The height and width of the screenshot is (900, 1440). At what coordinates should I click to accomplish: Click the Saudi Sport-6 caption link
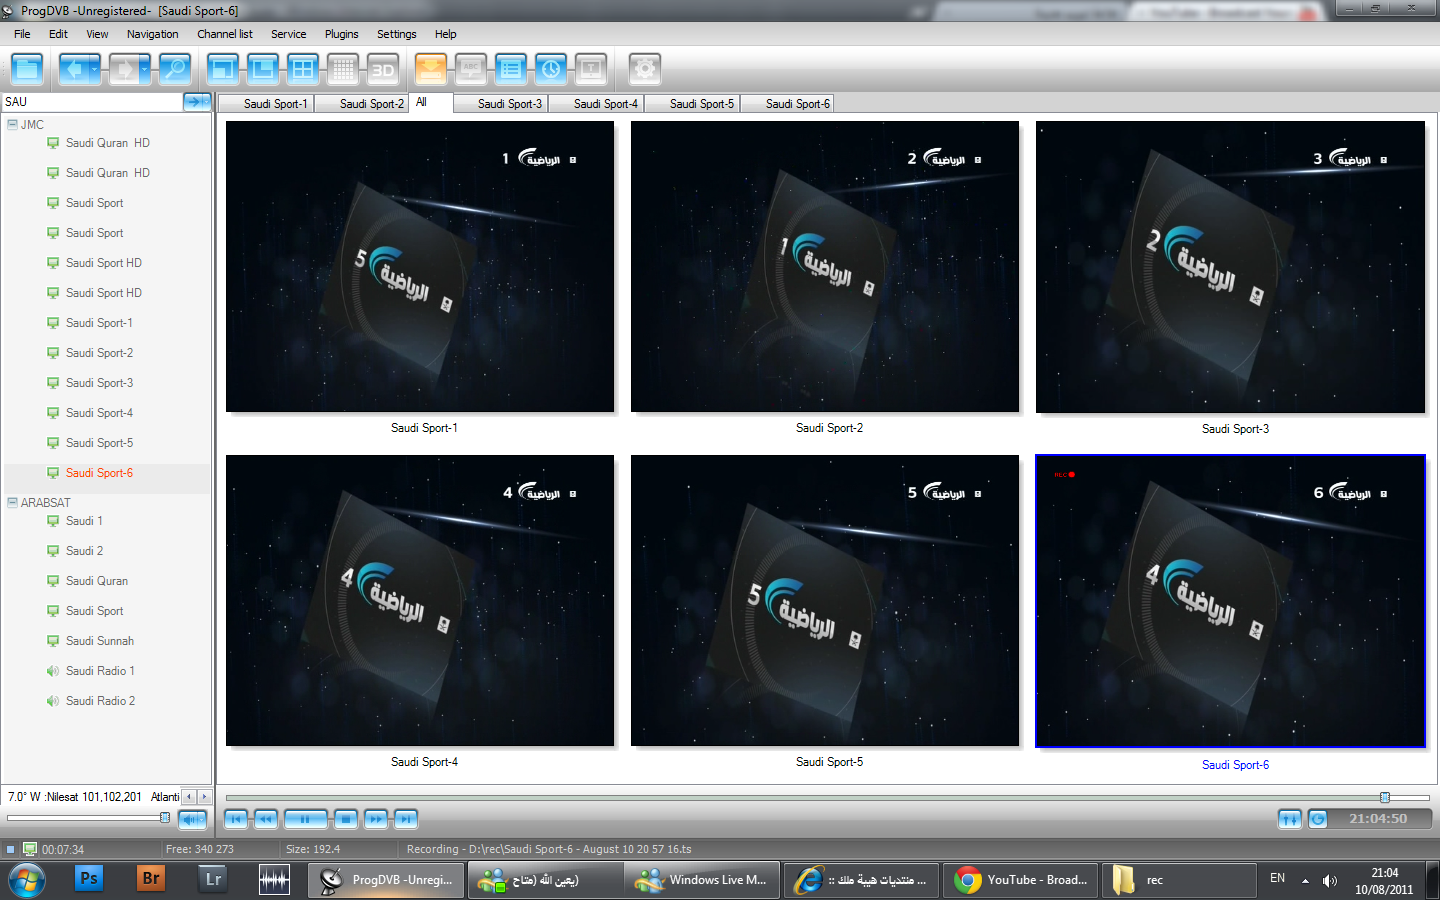click(x=1235, y=765)
